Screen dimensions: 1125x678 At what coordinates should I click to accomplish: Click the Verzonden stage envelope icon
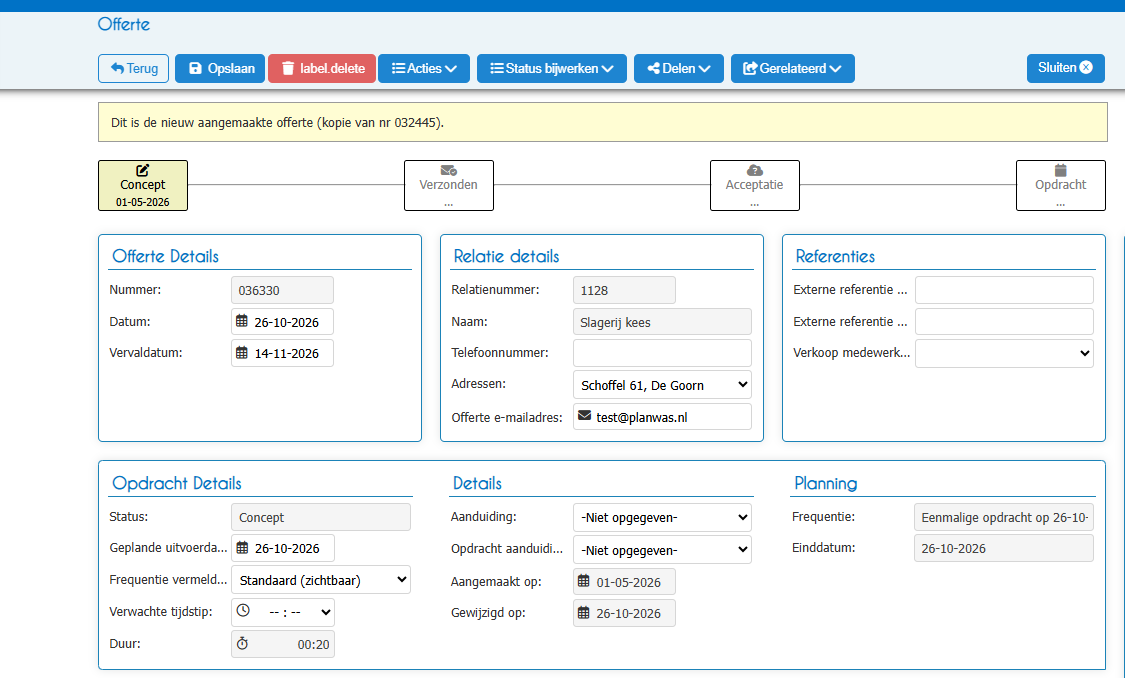pos(448,170)
